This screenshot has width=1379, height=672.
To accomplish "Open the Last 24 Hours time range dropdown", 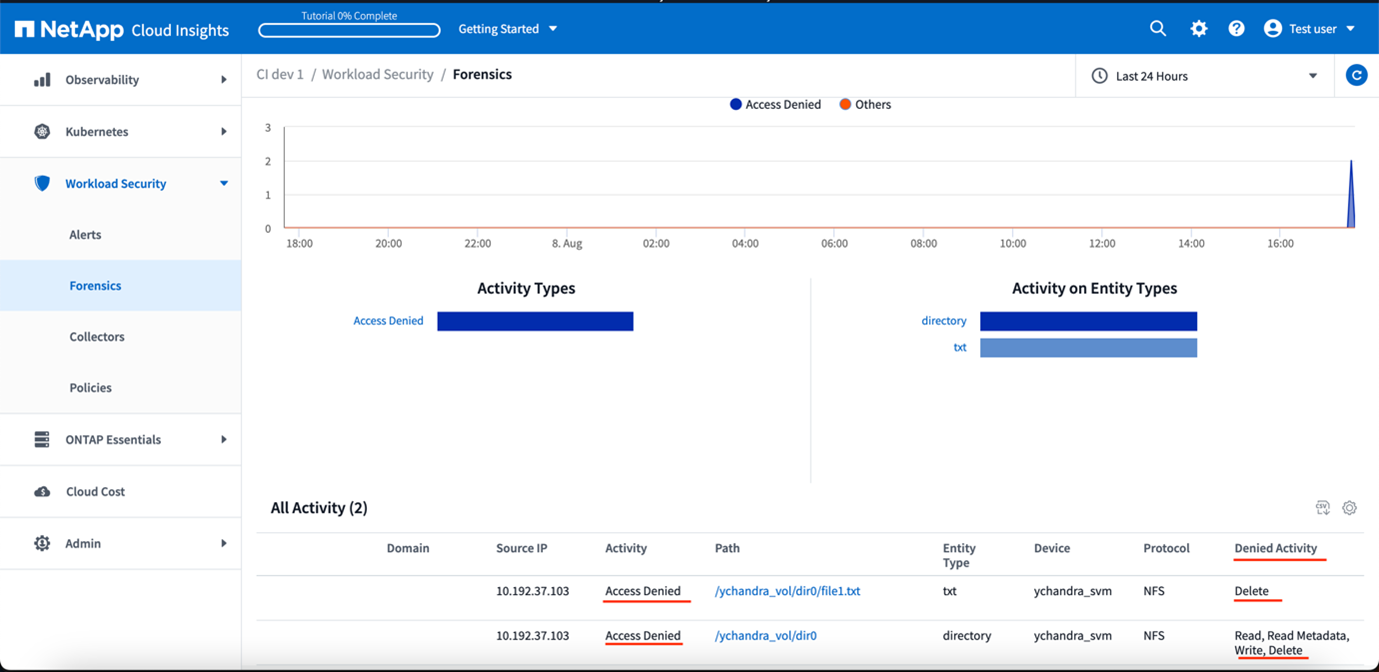I will tap(1204, 76).
